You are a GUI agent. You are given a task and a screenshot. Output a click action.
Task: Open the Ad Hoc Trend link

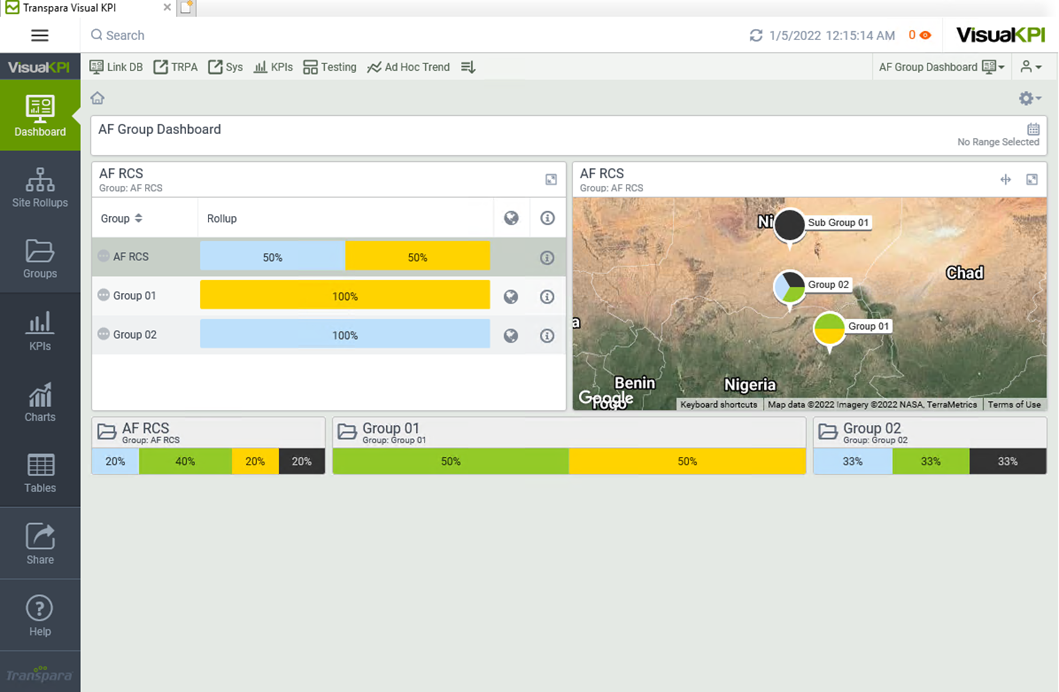click(x=408, y=67)
